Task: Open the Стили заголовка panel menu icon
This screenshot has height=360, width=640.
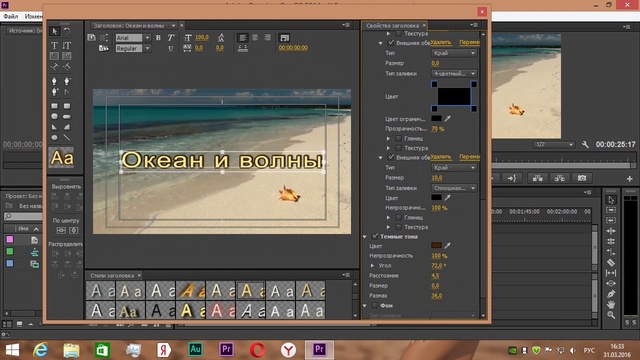Action: (x=346, y=275)
